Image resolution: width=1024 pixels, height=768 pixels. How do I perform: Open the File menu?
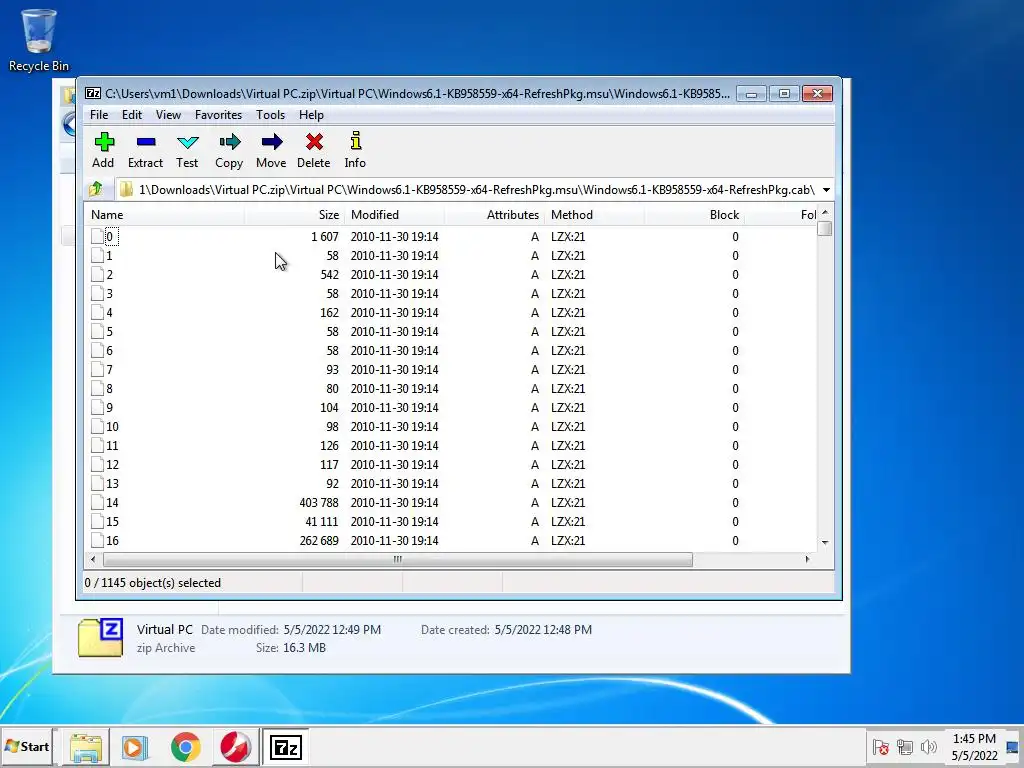click(99, 115)
